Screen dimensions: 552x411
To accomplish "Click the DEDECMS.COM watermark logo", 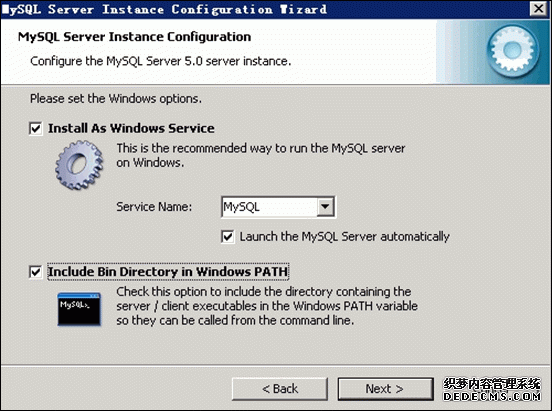I will coord(492,389).
